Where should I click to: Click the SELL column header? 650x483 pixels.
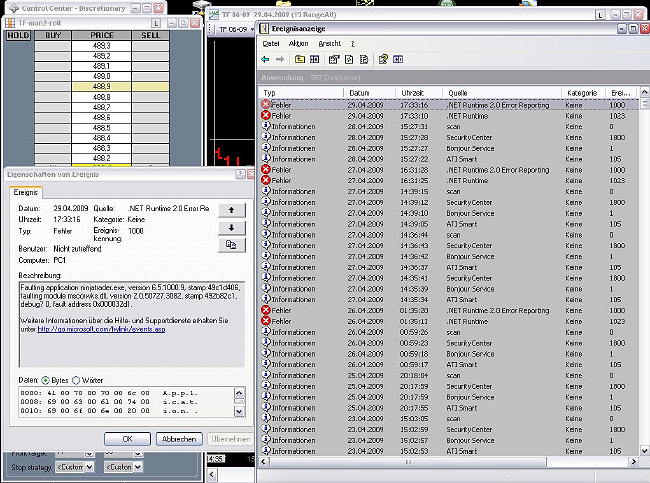point(150,35)
